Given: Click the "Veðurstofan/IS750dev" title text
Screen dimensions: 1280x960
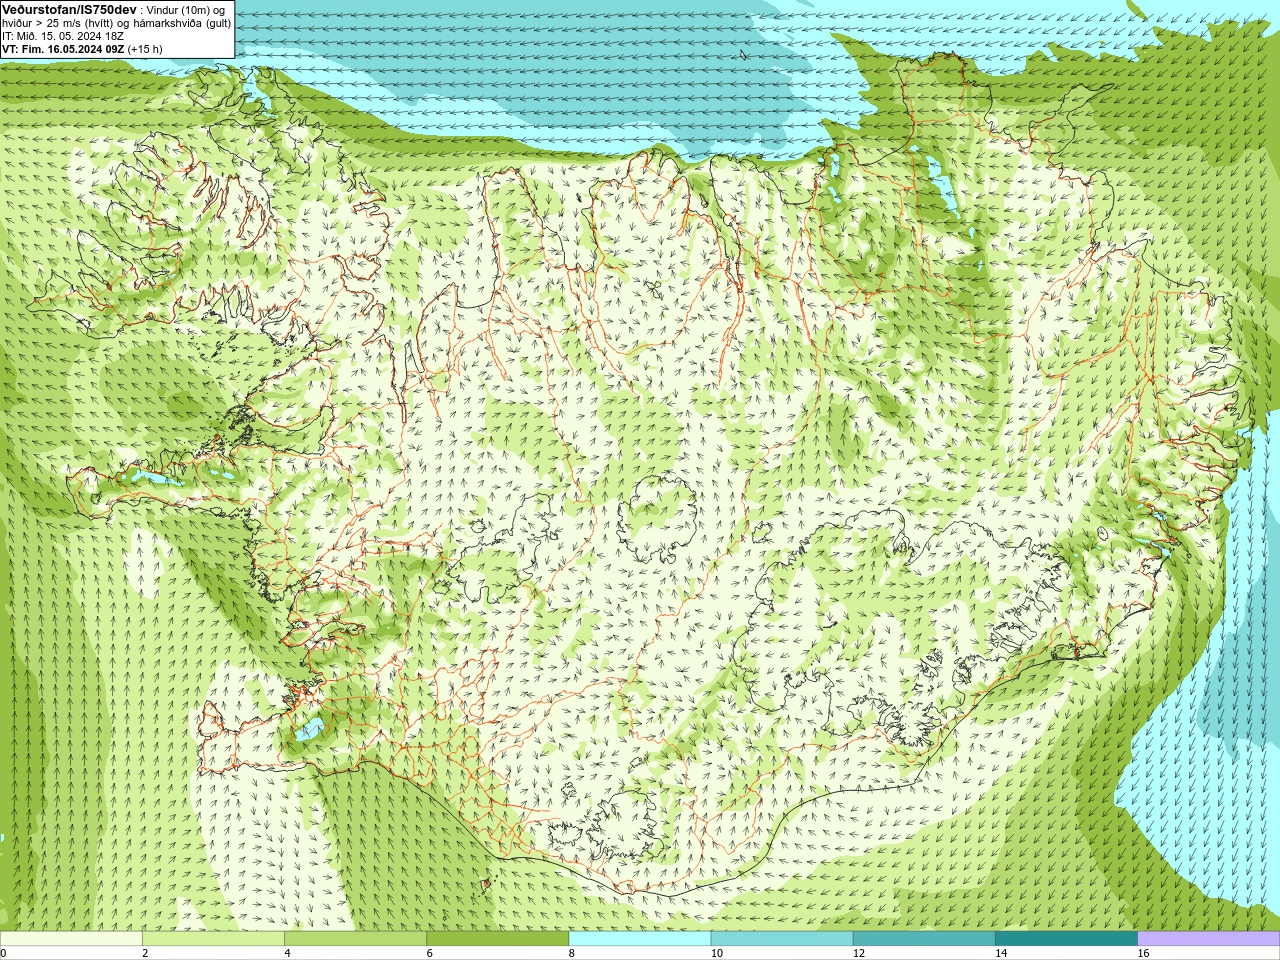Looking at the screenshot, I should click(x=69, y=9).
